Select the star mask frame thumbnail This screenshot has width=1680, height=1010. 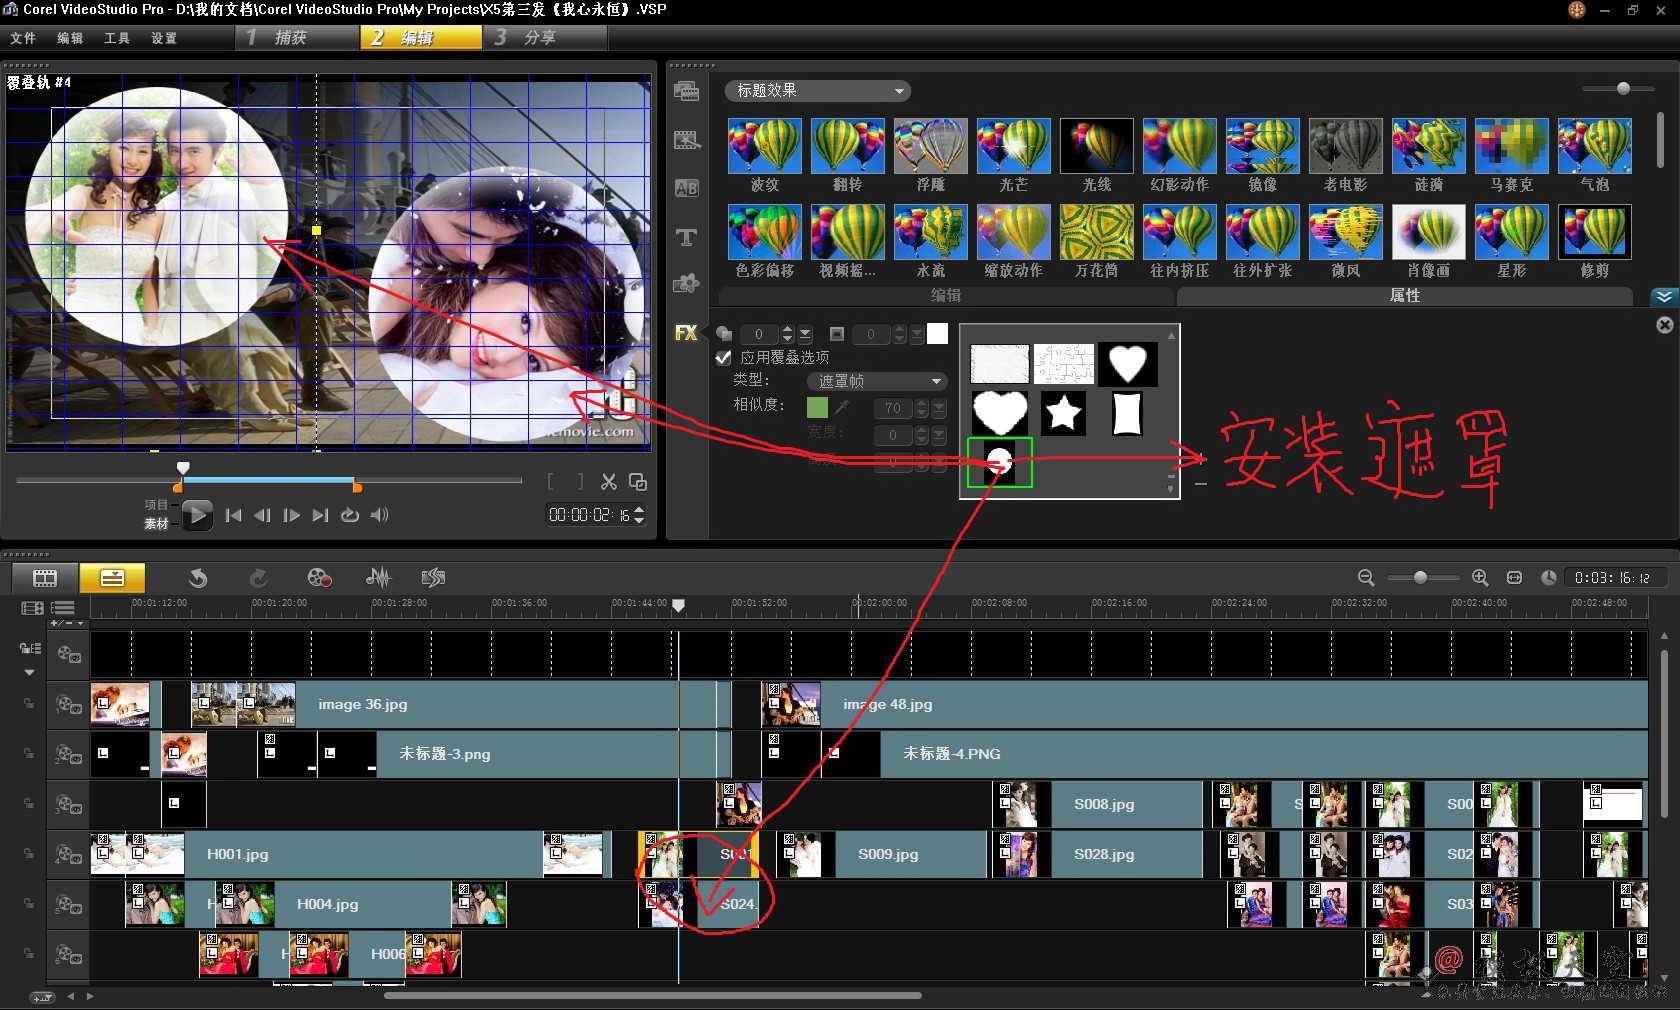tap(1063, 412)
